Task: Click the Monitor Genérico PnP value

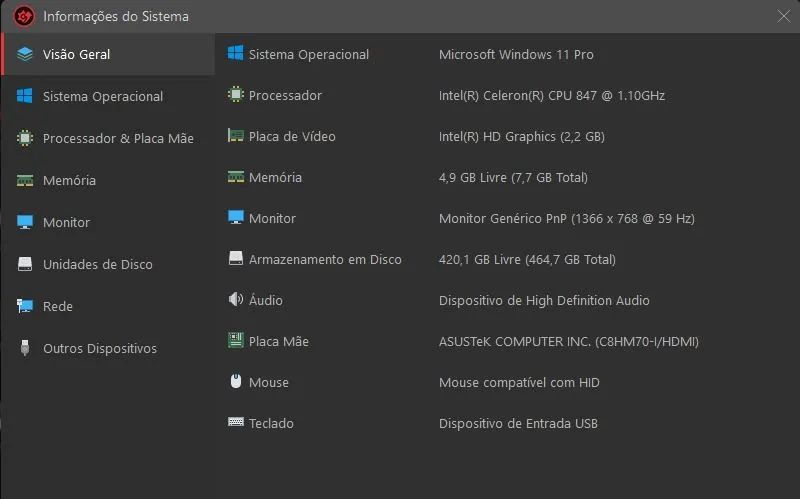Action: pos(567,218)
